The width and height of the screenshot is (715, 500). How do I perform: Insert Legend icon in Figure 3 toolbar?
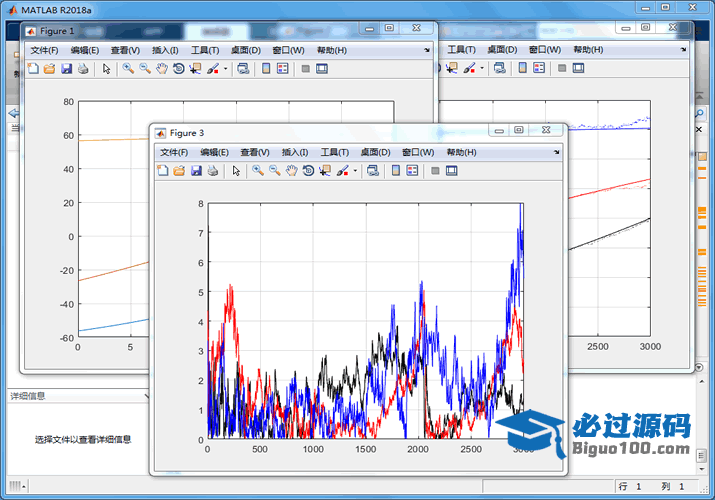click(412, 171)
